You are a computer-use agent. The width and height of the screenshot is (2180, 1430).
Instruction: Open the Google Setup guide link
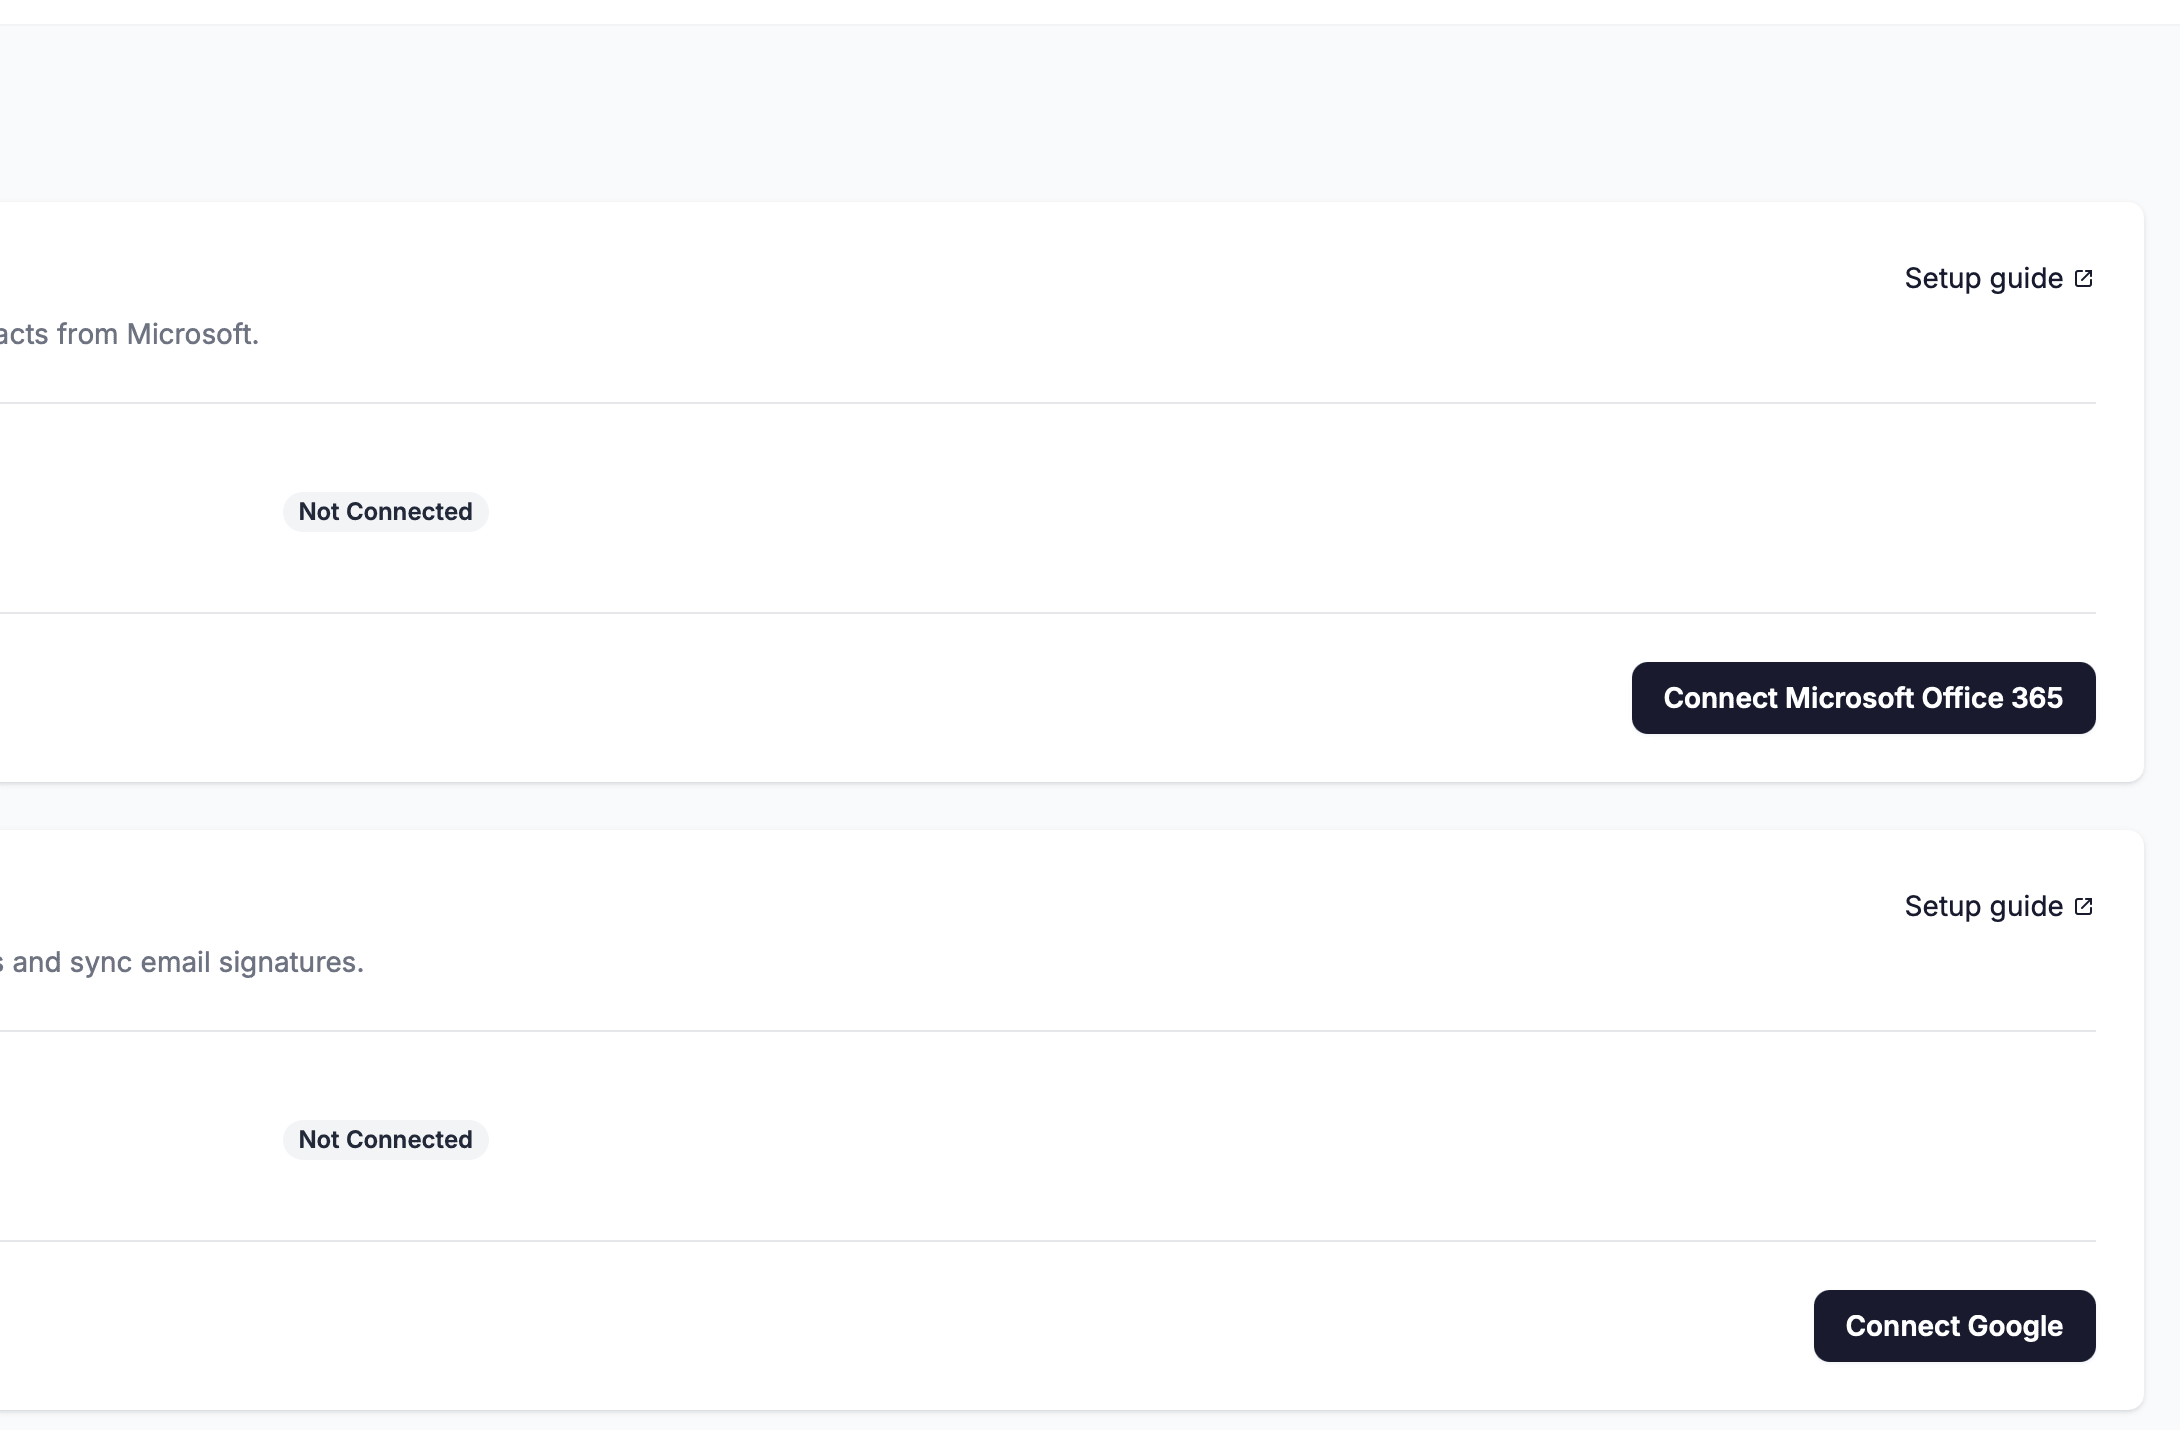(x=1998, y=906)
